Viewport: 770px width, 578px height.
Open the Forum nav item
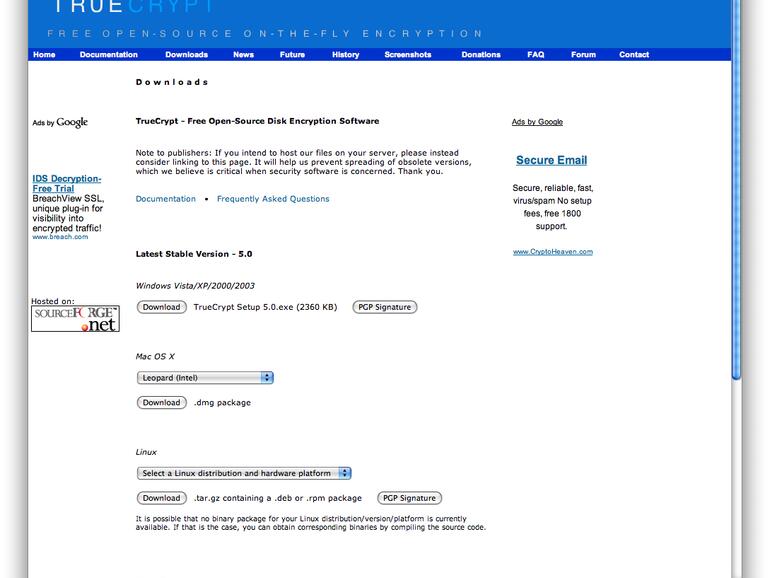point(583,55)
